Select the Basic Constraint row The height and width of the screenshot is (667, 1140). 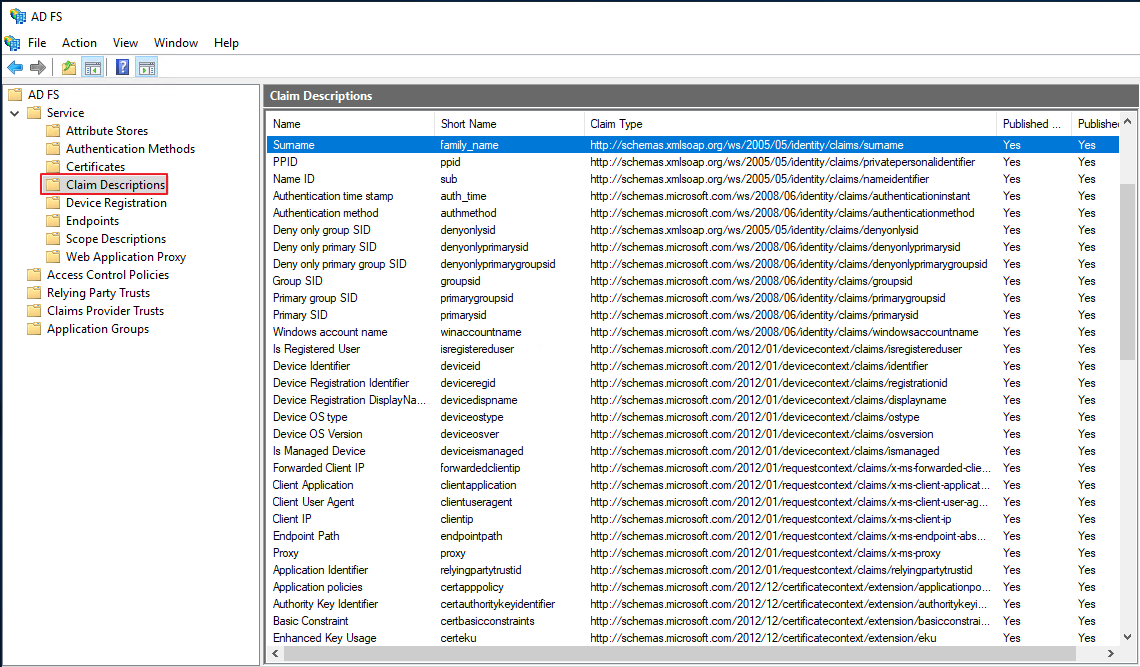point(692,621)
